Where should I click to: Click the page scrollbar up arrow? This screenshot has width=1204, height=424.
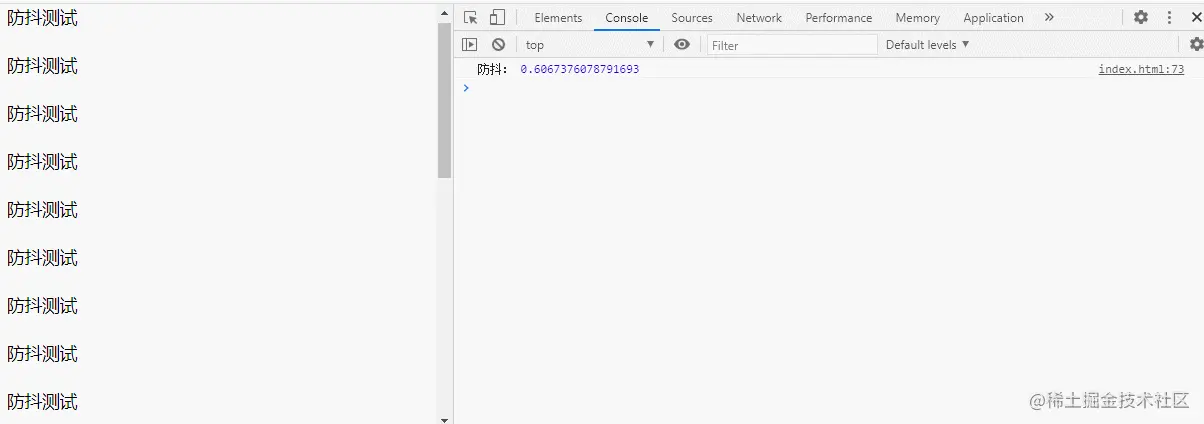click(445, 13)
